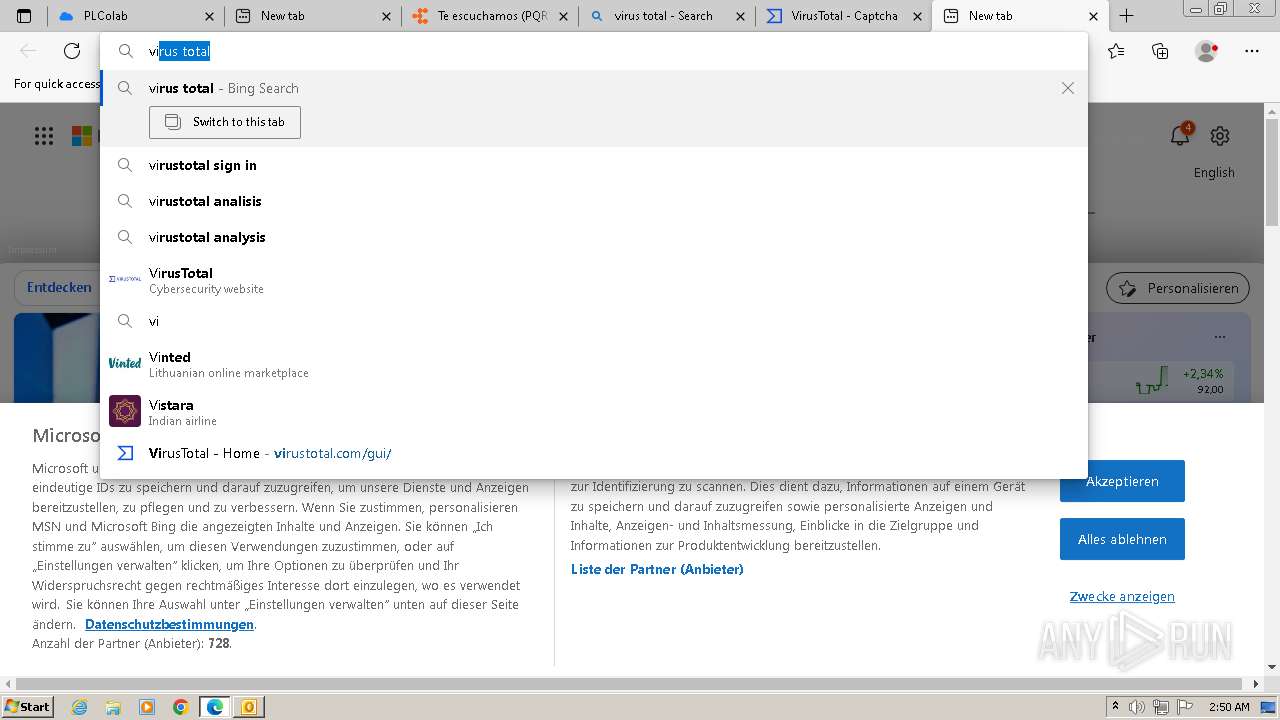Open the Collections icon
Screen dimensions: 1280x720
click(x=1160, y=51)
